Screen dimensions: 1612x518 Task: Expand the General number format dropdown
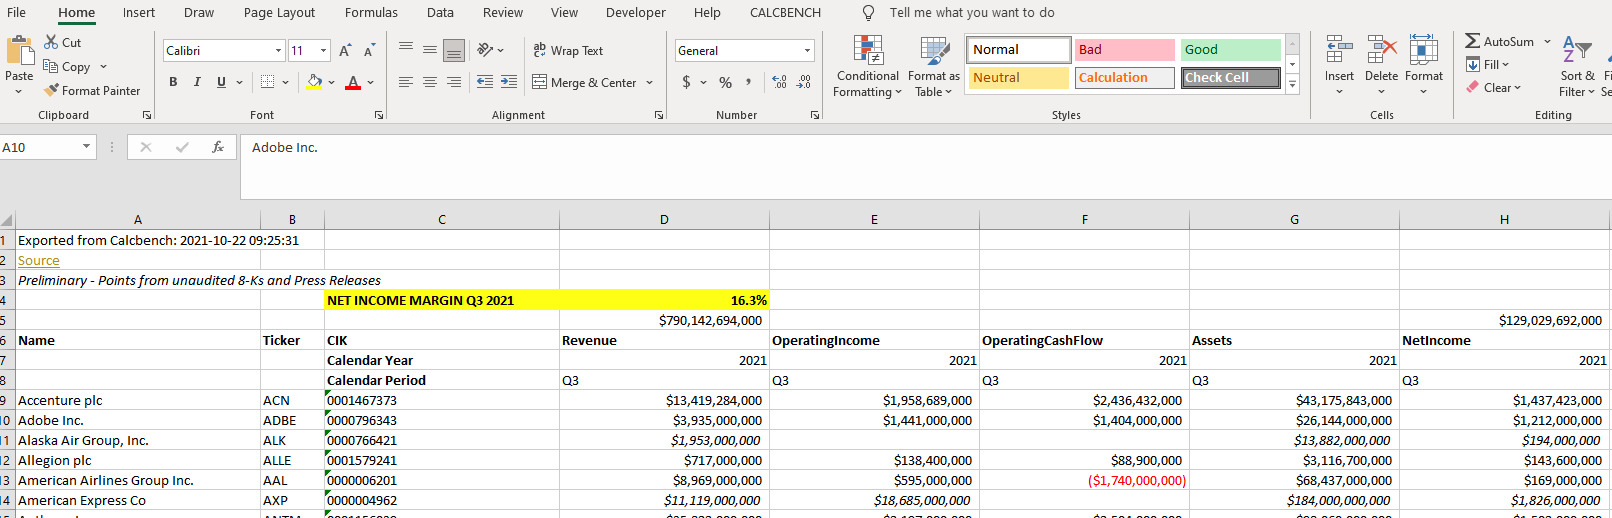[x=807, y=51]
